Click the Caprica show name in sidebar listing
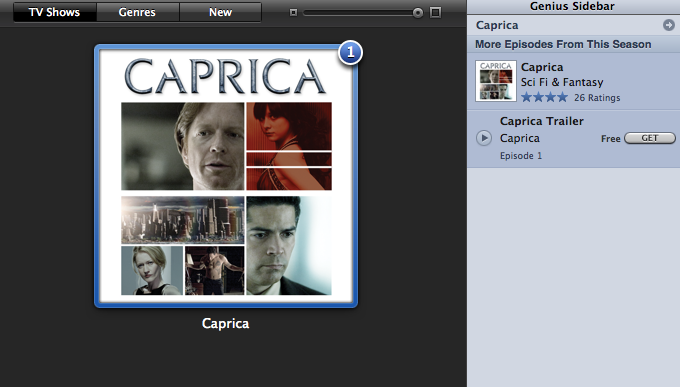The height and width of the screenshot is (387, 680). click(x=542, y=67)
